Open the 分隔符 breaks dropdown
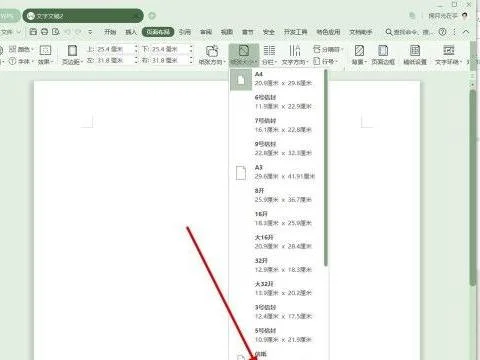 327,49
